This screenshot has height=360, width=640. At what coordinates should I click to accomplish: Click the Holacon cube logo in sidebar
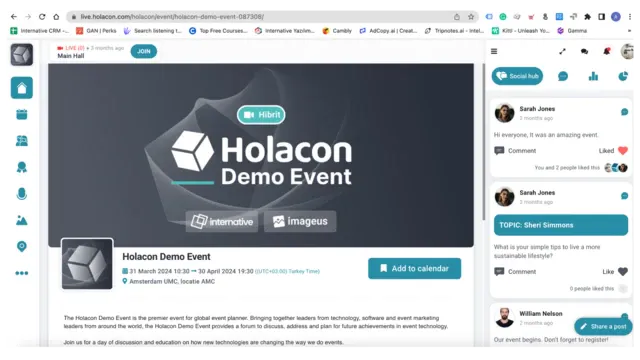tap(22, 55)
